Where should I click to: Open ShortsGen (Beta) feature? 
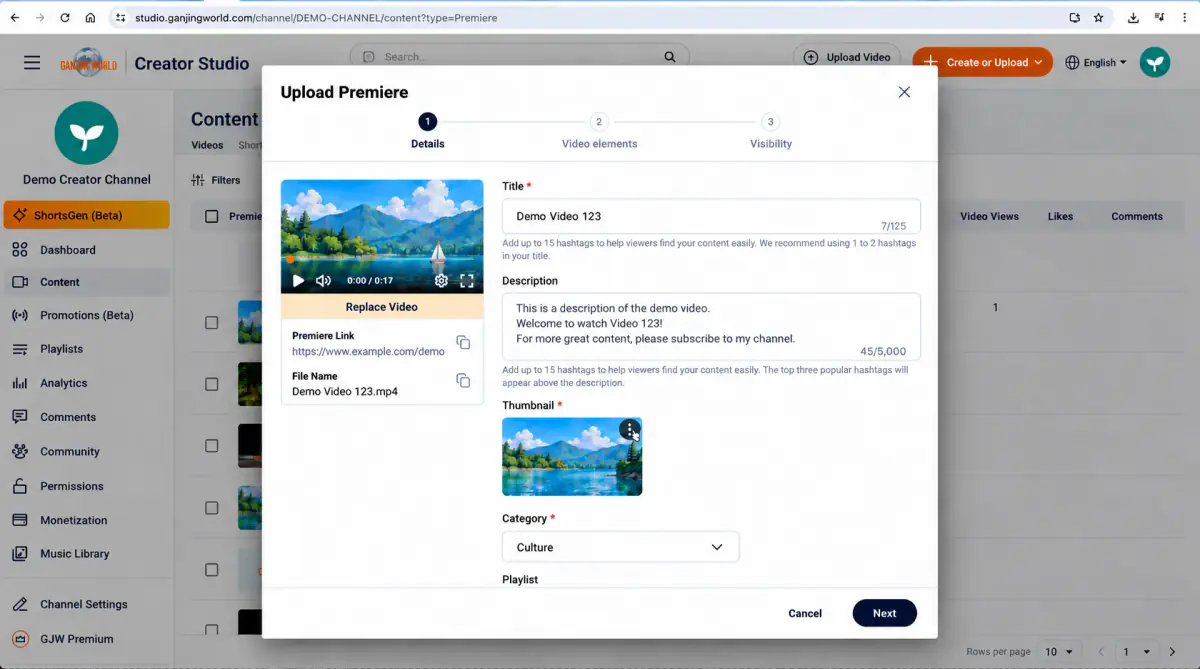[86, 215]
